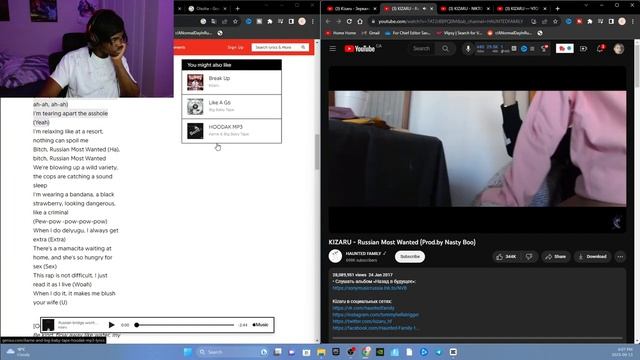Switch to the first Kizaru YouTube tab
The image size is (640, 360).
(x=351, y=8)
